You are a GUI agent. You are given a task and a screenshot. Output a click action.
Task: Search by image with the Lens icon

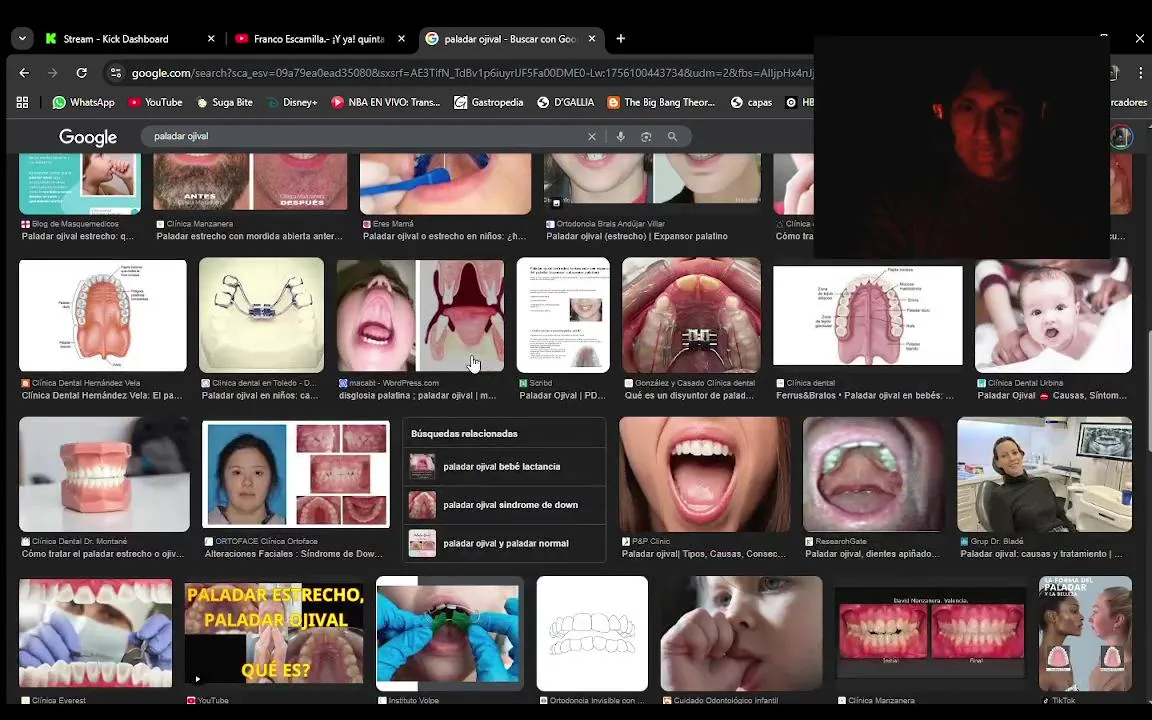(x=647, y=137)
